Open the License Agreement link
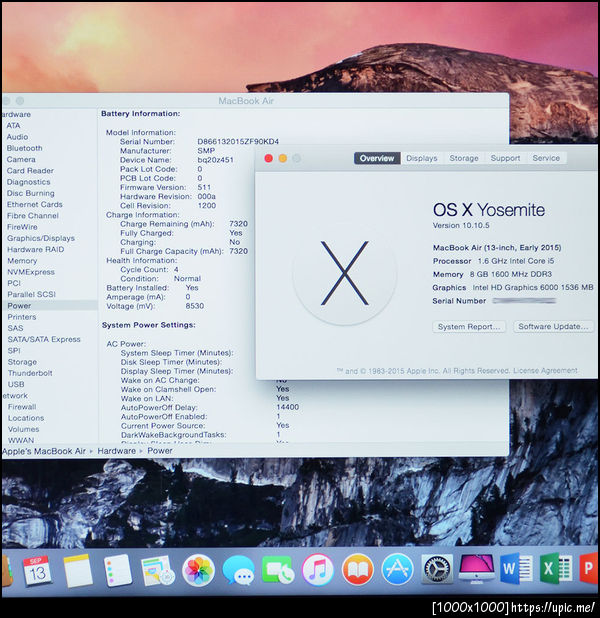This screenshot has width=600, height=618. point(546,370)
